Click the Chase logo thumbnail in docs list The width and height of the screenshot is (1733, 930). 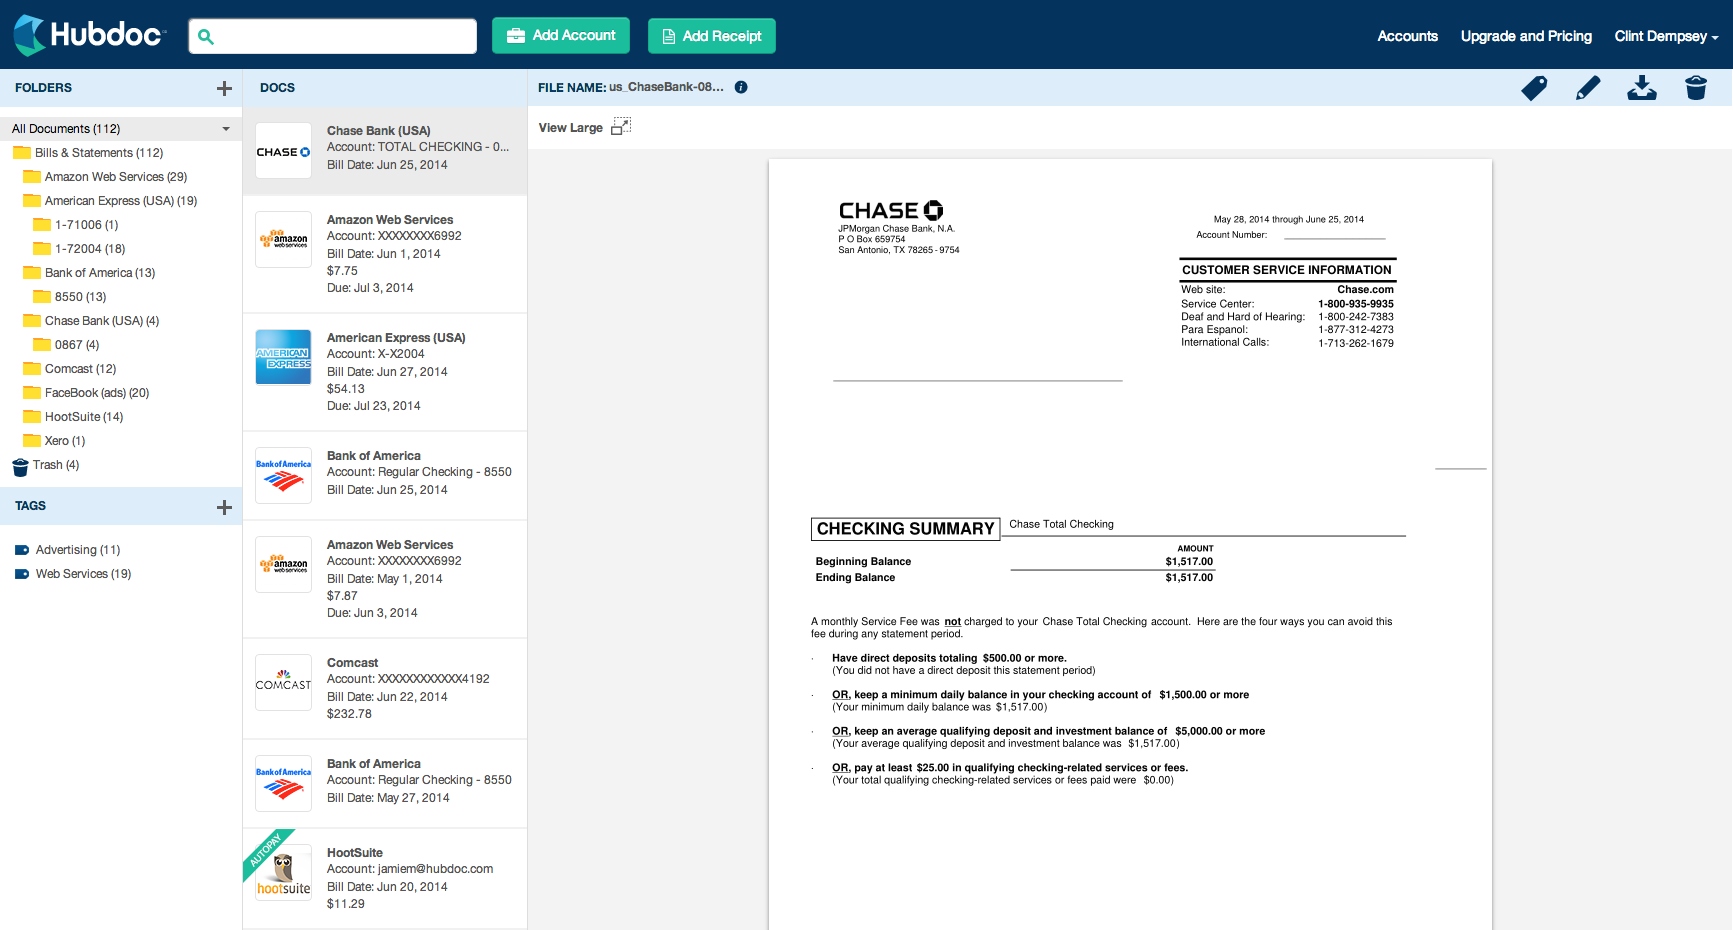pyautogui.click(x=283, y=151)
